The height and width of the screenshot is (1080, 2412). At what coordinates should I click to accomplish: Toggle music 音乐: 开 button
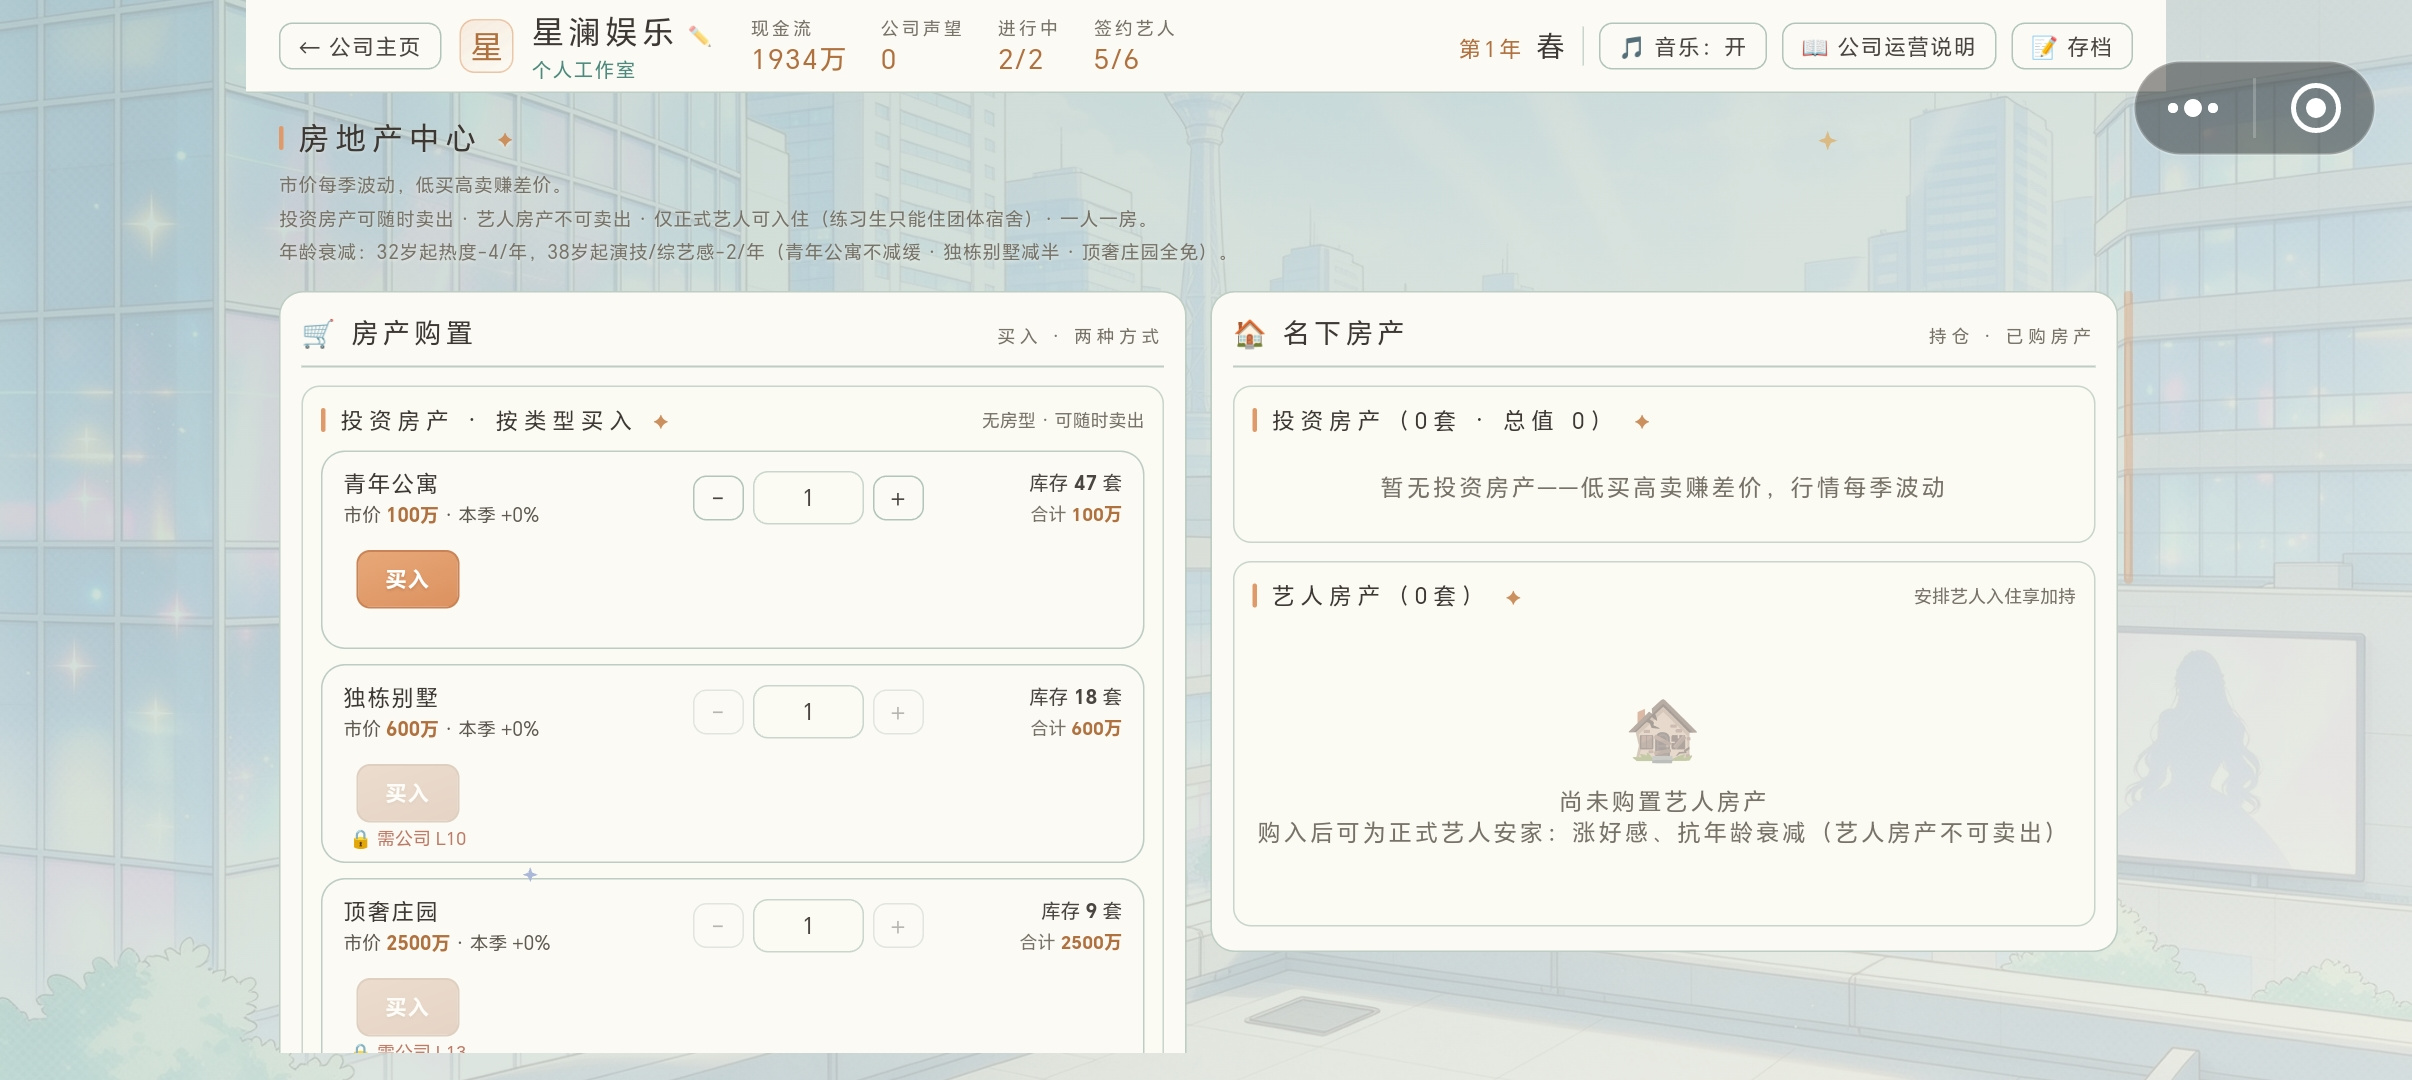click(1682, 46)
